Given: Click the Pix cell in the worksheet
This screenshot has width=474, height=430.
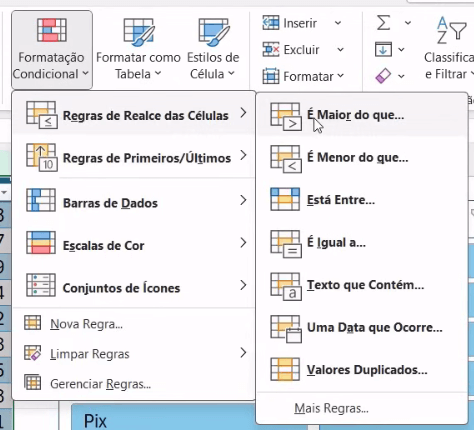Looking at the screenshot, I should [x=163, y=417].
